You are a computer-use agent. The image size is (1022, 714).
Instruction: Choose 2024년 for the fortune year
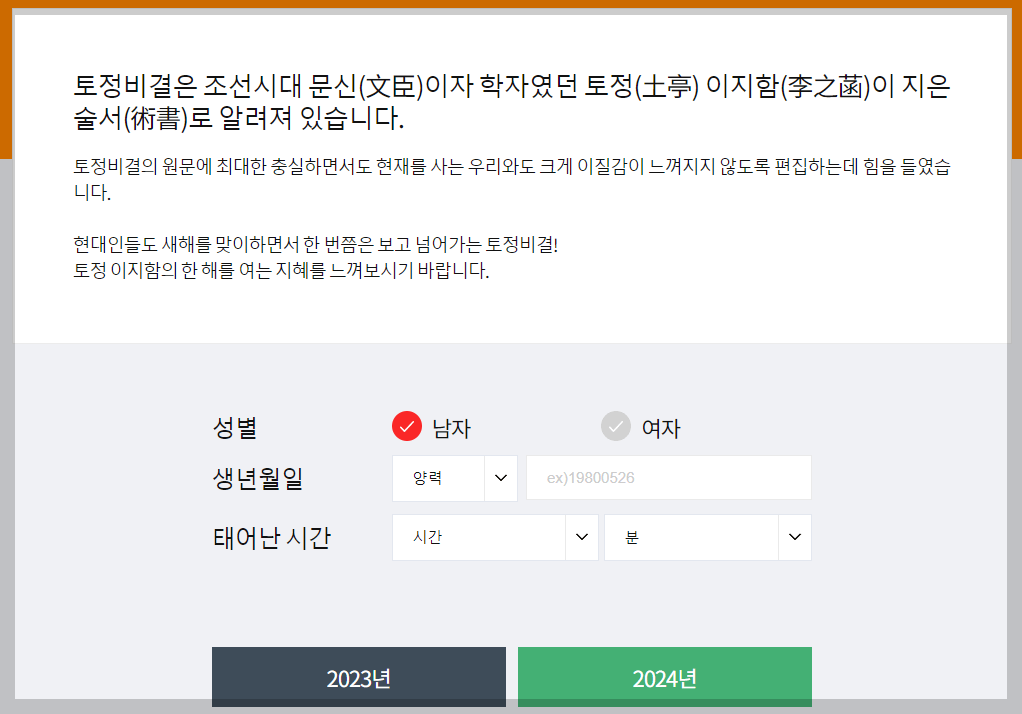point(664,677)
